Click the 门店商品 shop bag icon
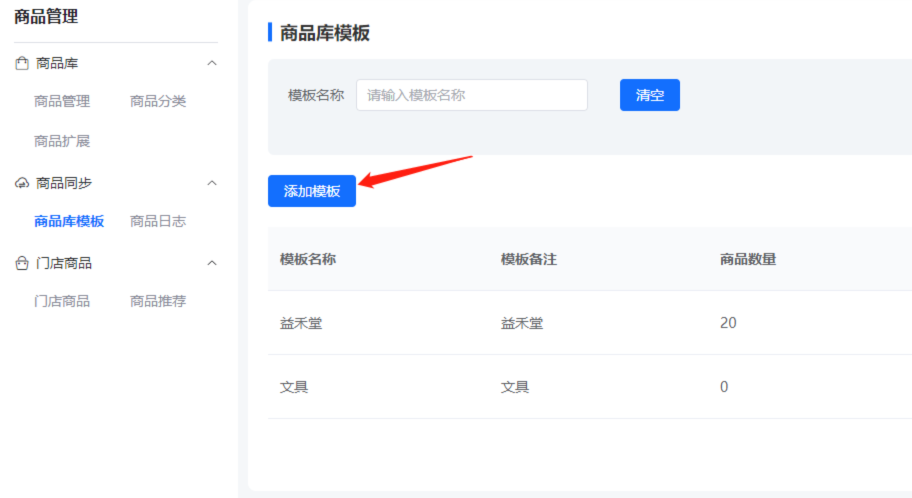 (x=22, y=263)
